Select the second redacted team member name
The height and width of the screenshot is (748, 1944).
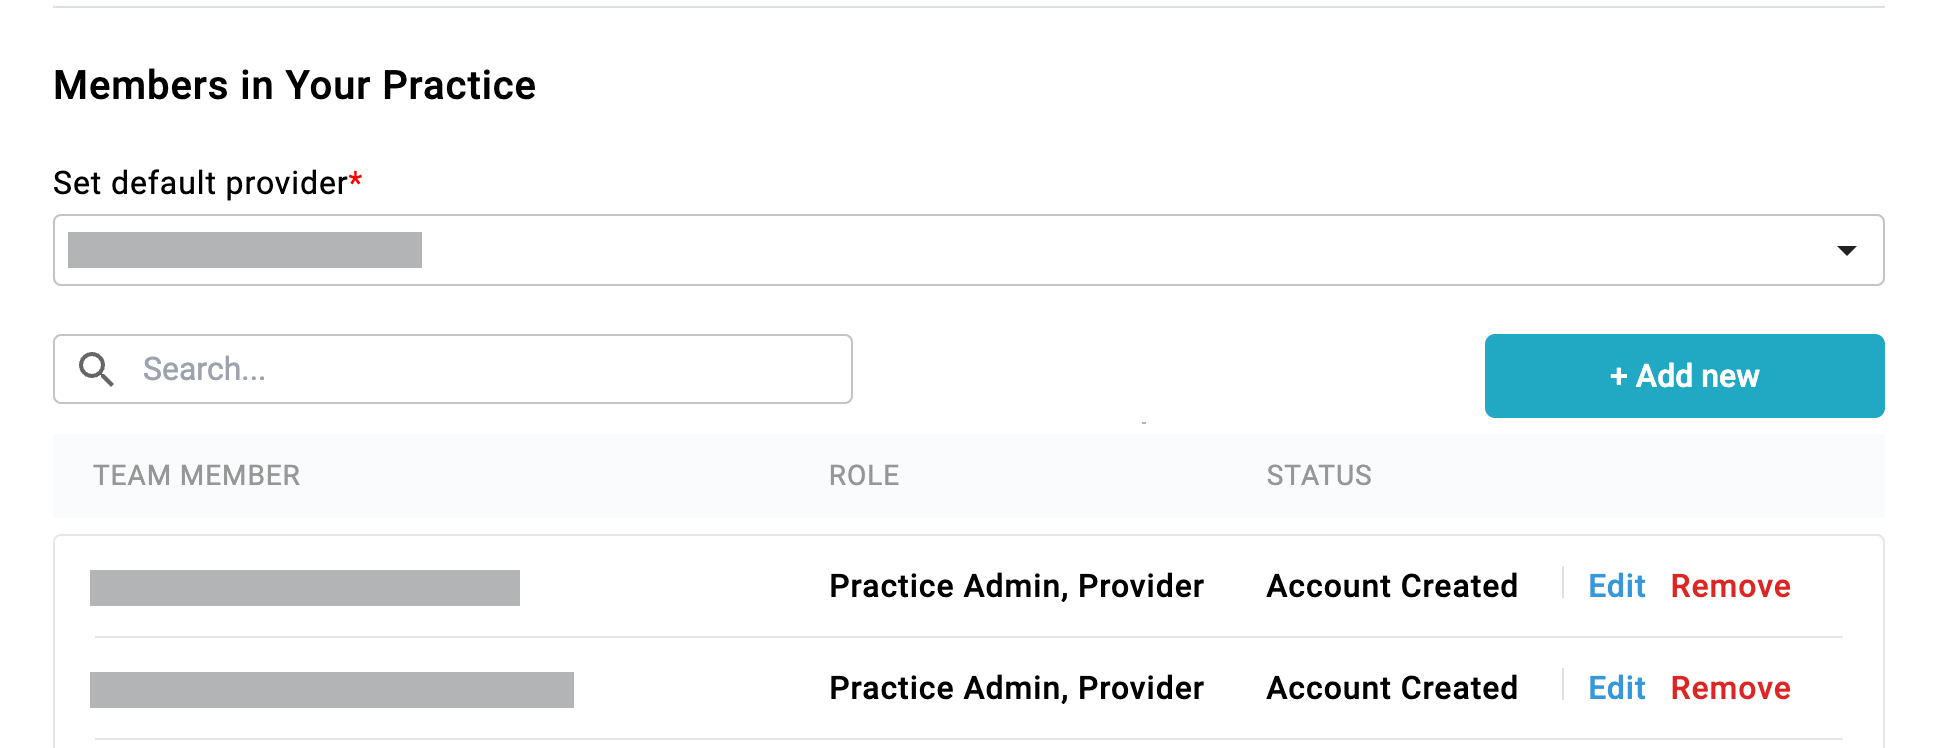point(332,690)
